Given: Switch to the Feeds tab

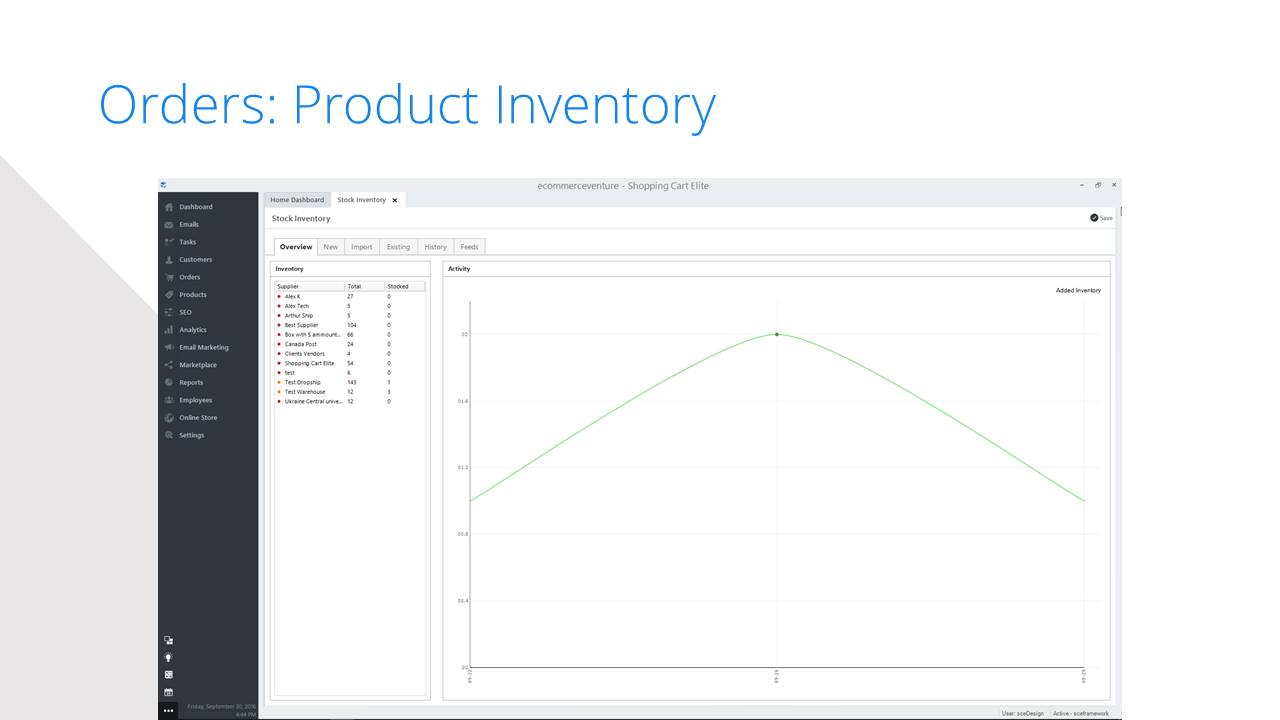Looking at the screenshot, I should (x=469, y=247).
